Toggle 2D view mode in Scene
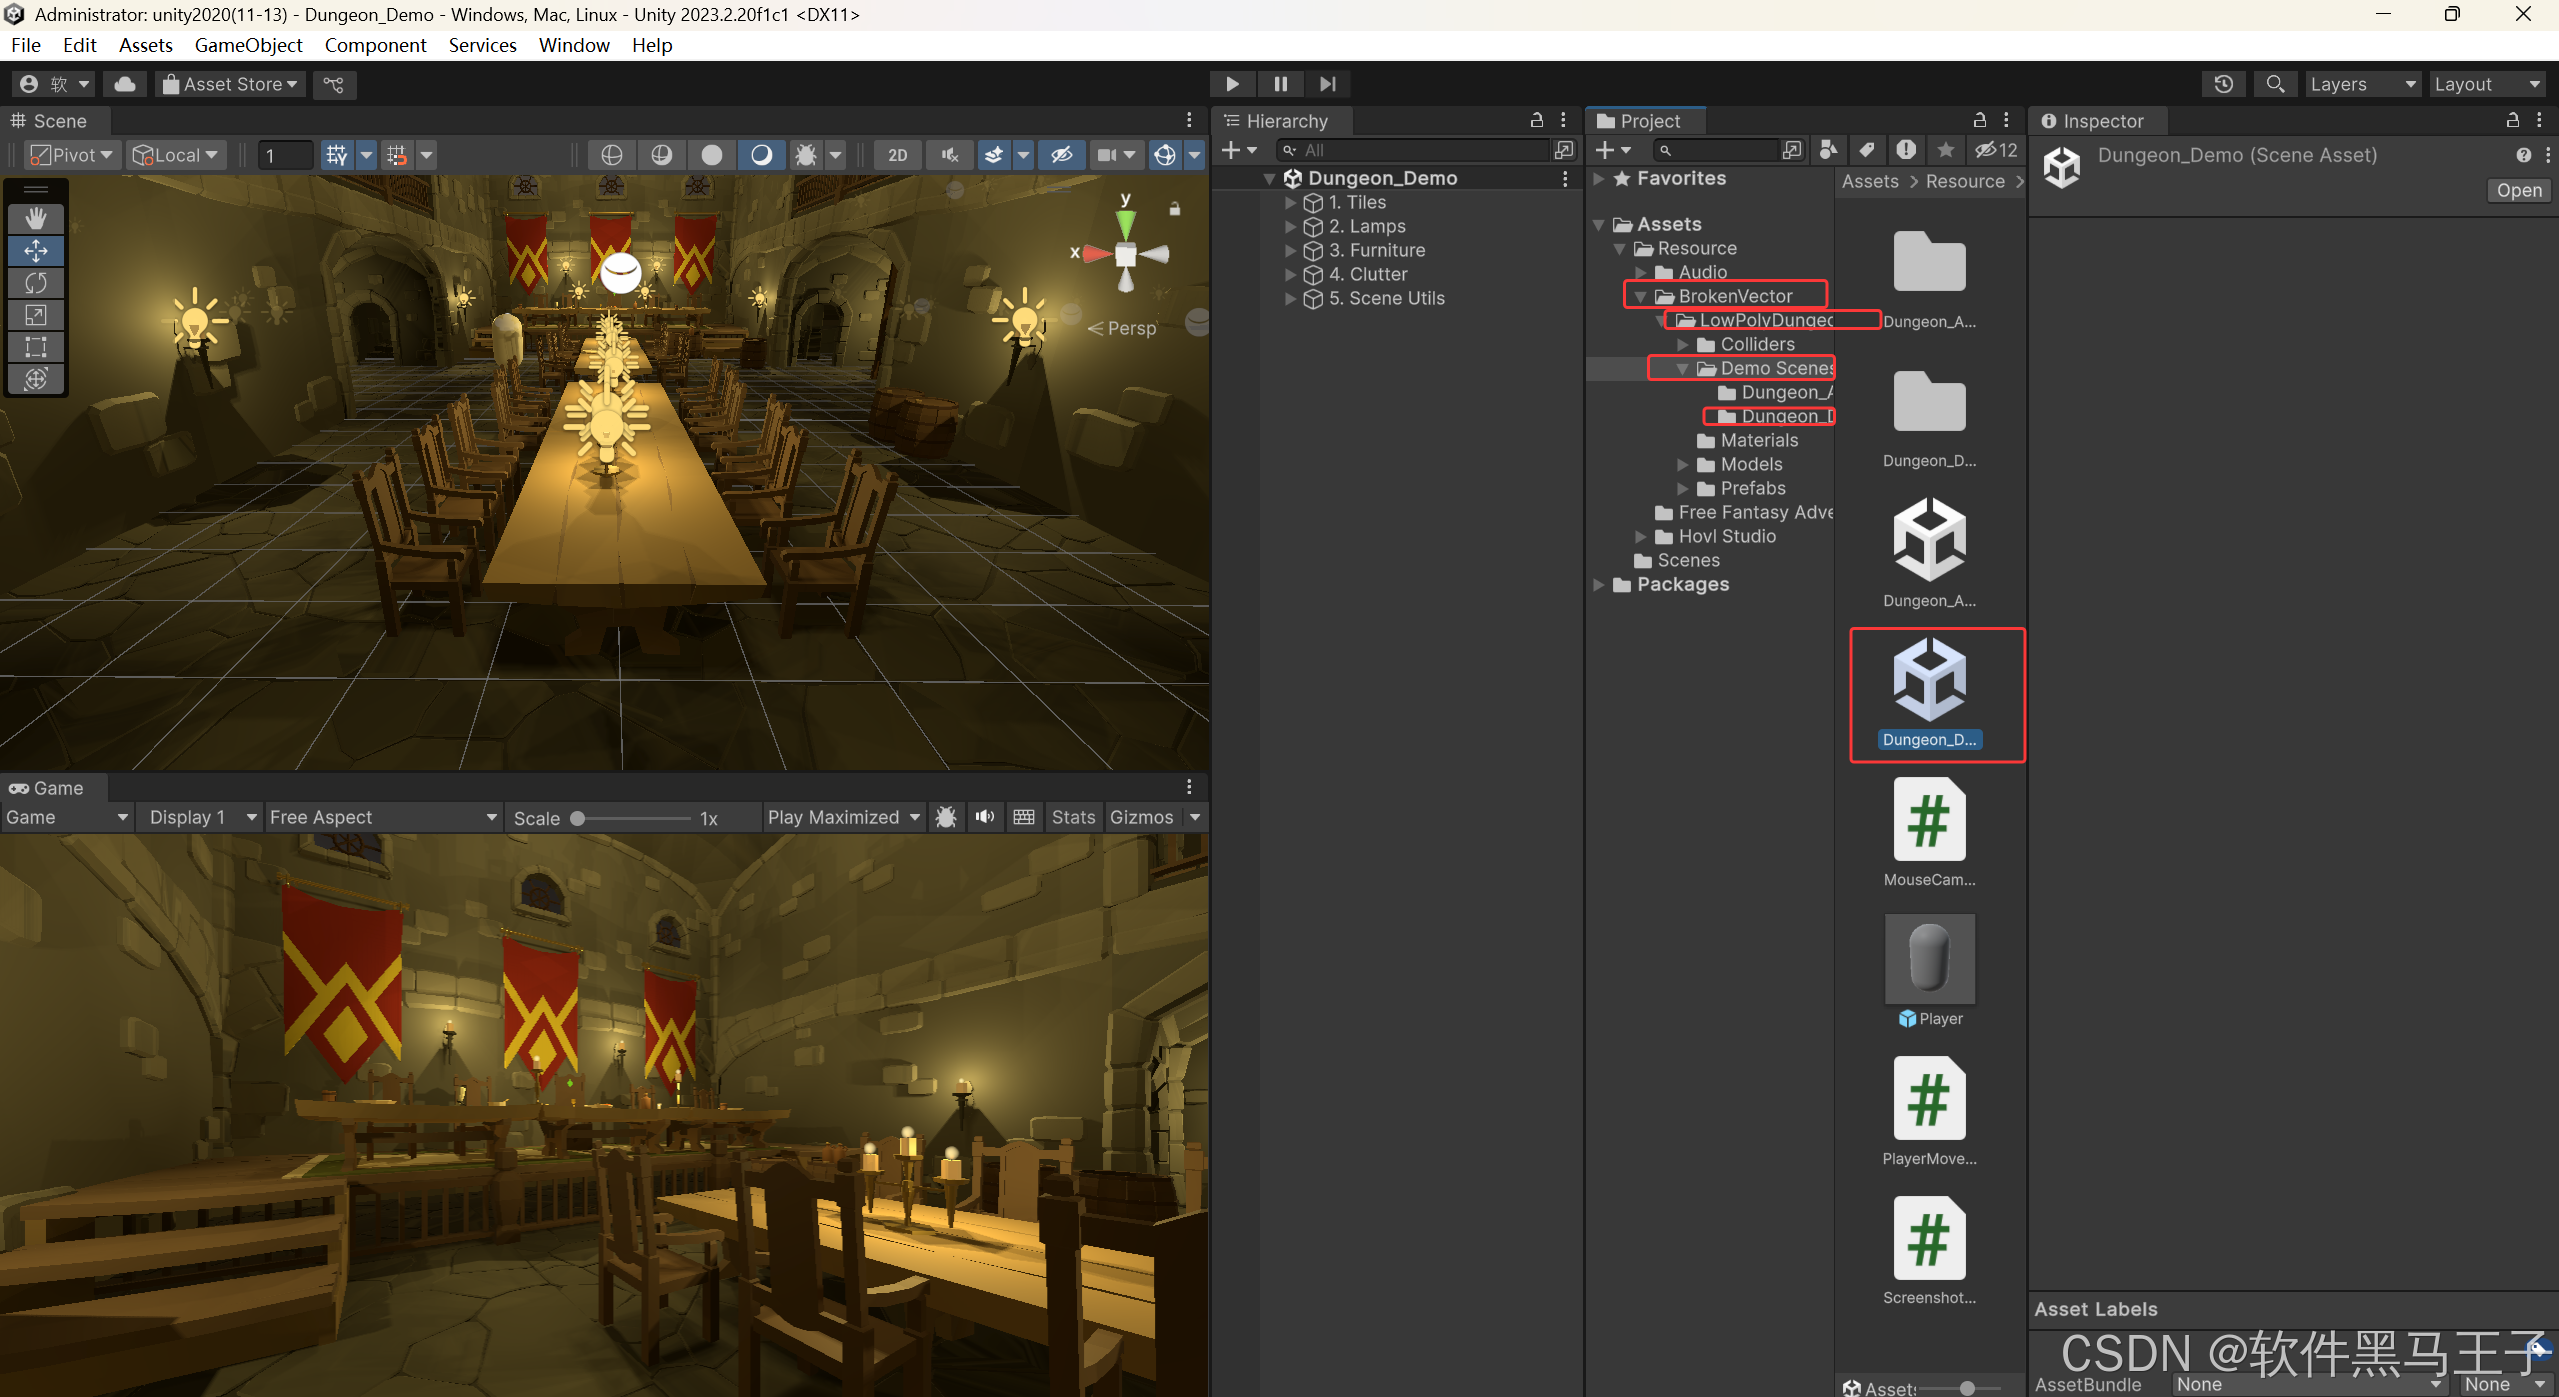 click(897, 155)
